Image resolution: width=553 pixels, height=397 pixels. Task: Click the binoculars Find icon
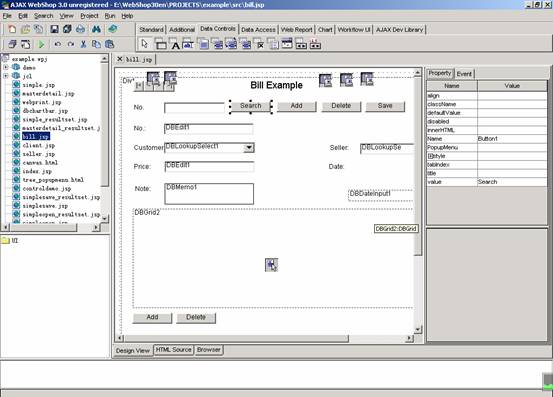[96, 29]
